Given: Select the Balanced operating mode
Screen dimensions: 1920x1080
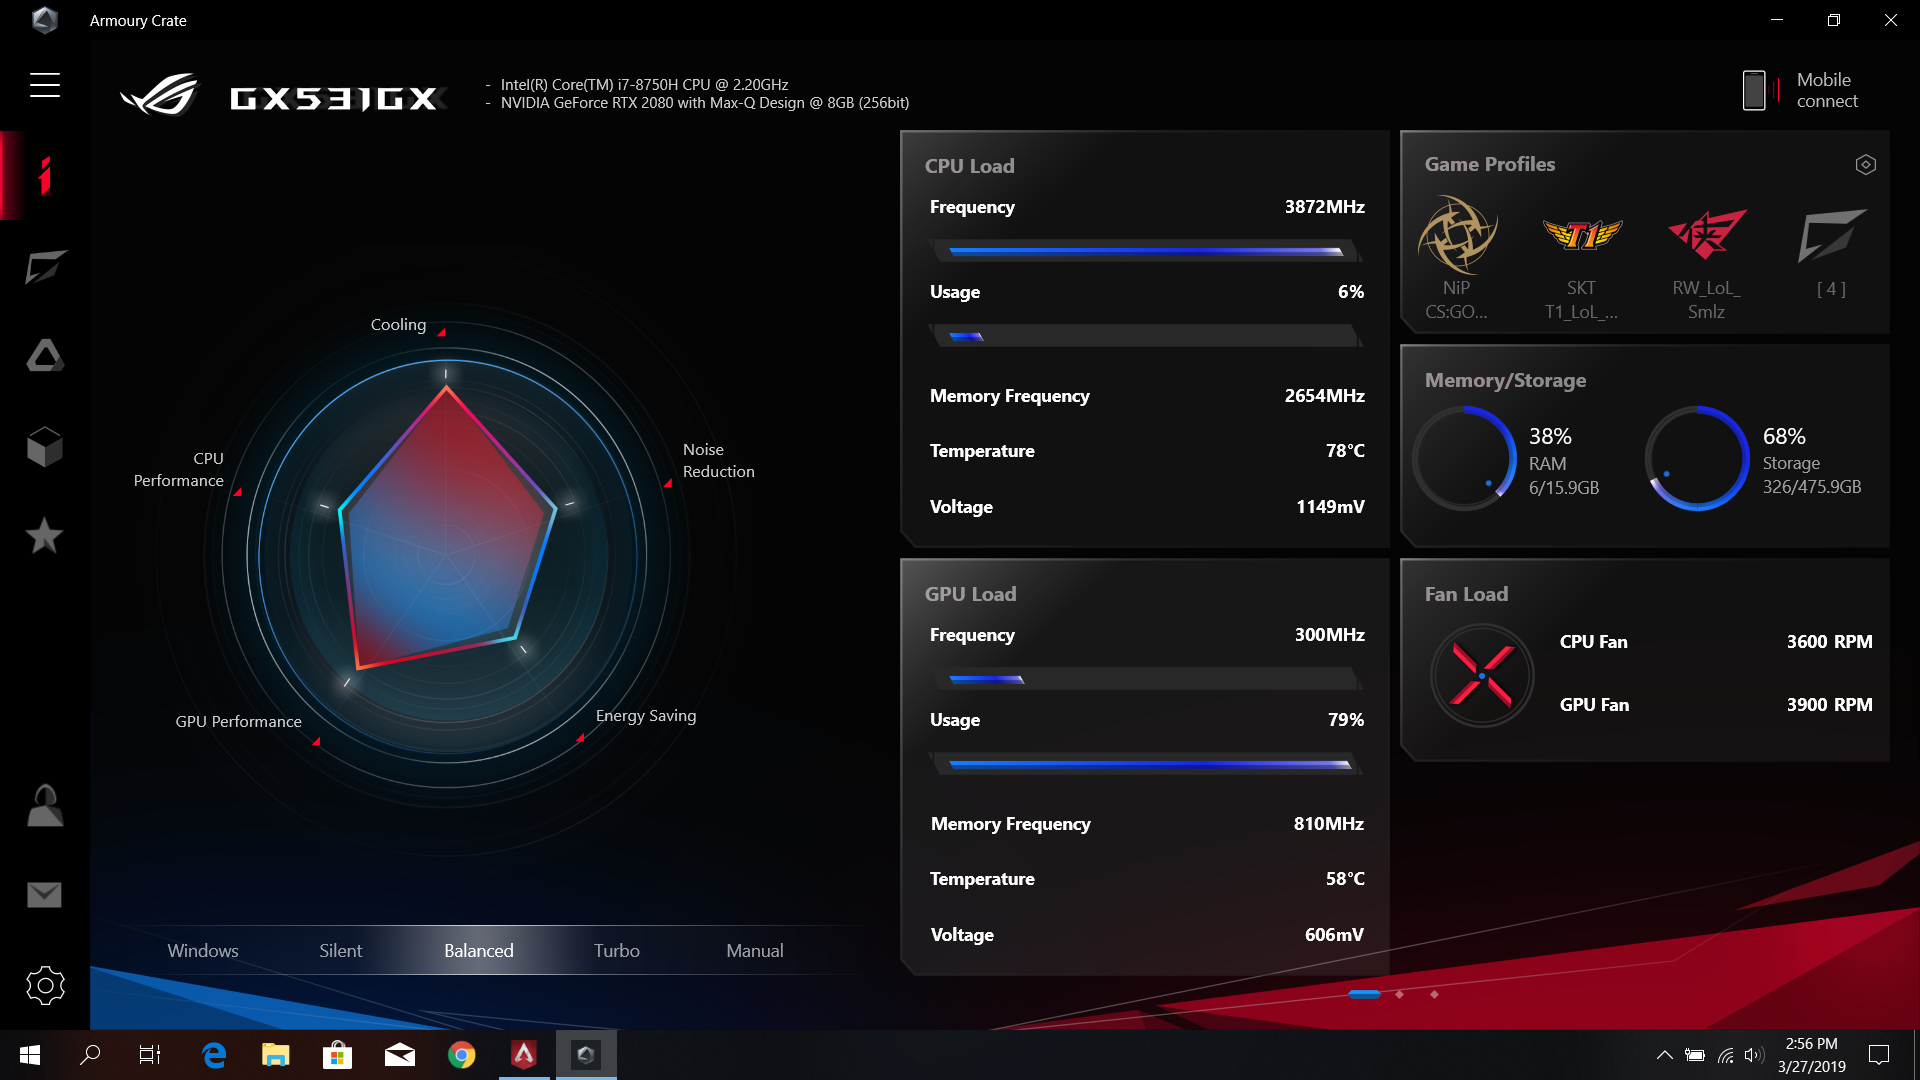Looking at the screenshot, I should (479, 951).
